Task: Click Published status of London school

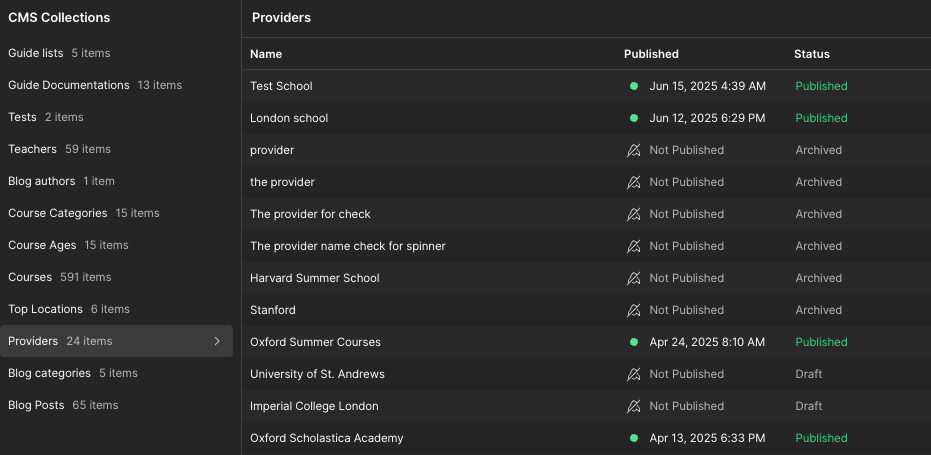Action: click(x=822, y=118)
